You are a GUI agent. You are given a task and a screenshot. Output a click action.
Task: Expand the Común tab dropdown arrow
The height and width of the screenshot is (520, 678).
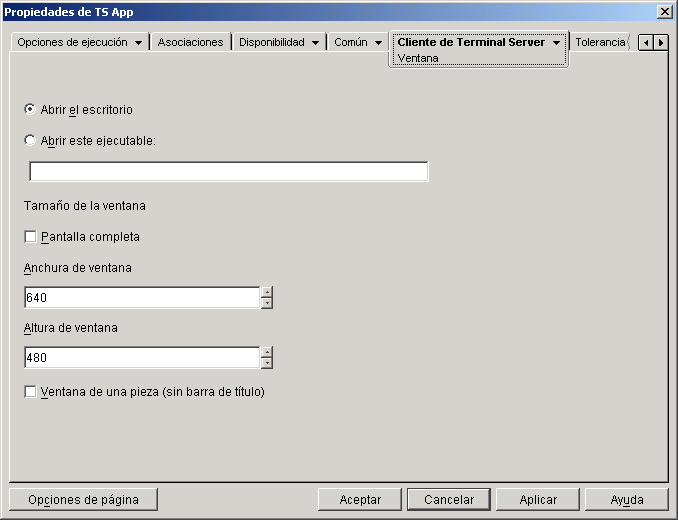[x=378, y=43]
